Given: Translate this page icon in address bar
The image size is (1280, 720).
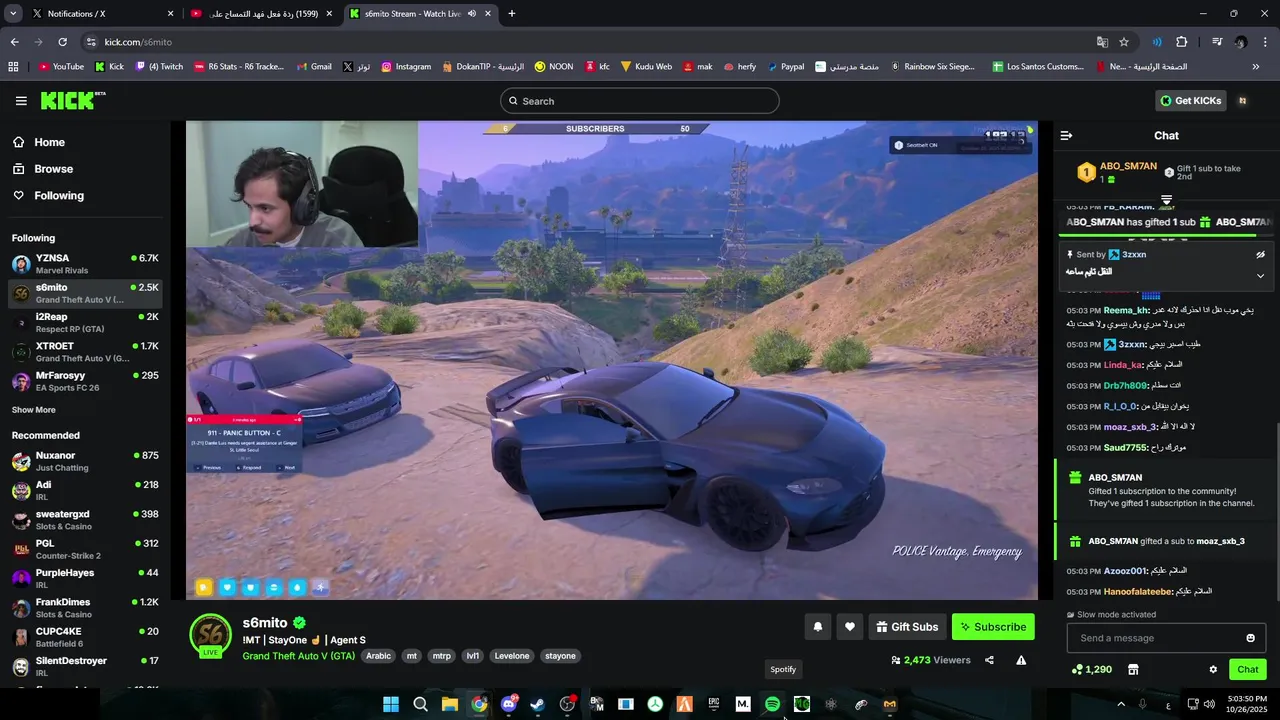Looking at the screenshot, I should click(1102, 42).
